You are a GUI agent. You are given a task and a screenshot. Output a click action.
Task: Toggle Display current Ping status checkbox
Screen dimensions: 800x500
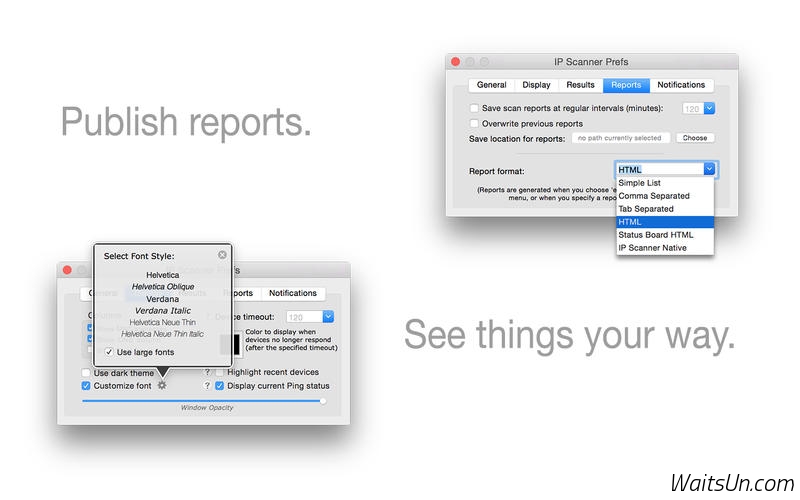[219, 386]
